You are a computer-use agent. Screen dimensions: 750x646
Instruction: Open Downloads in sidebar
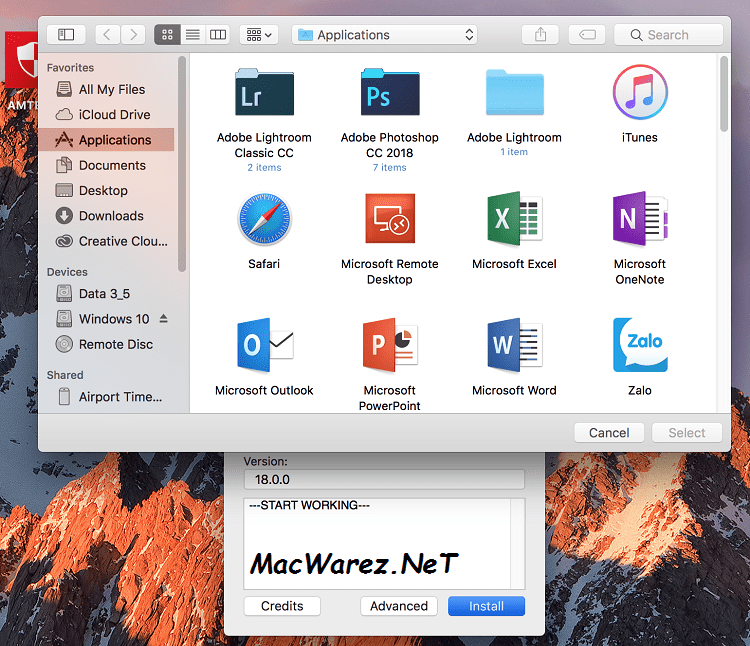[x=106, y=216]
